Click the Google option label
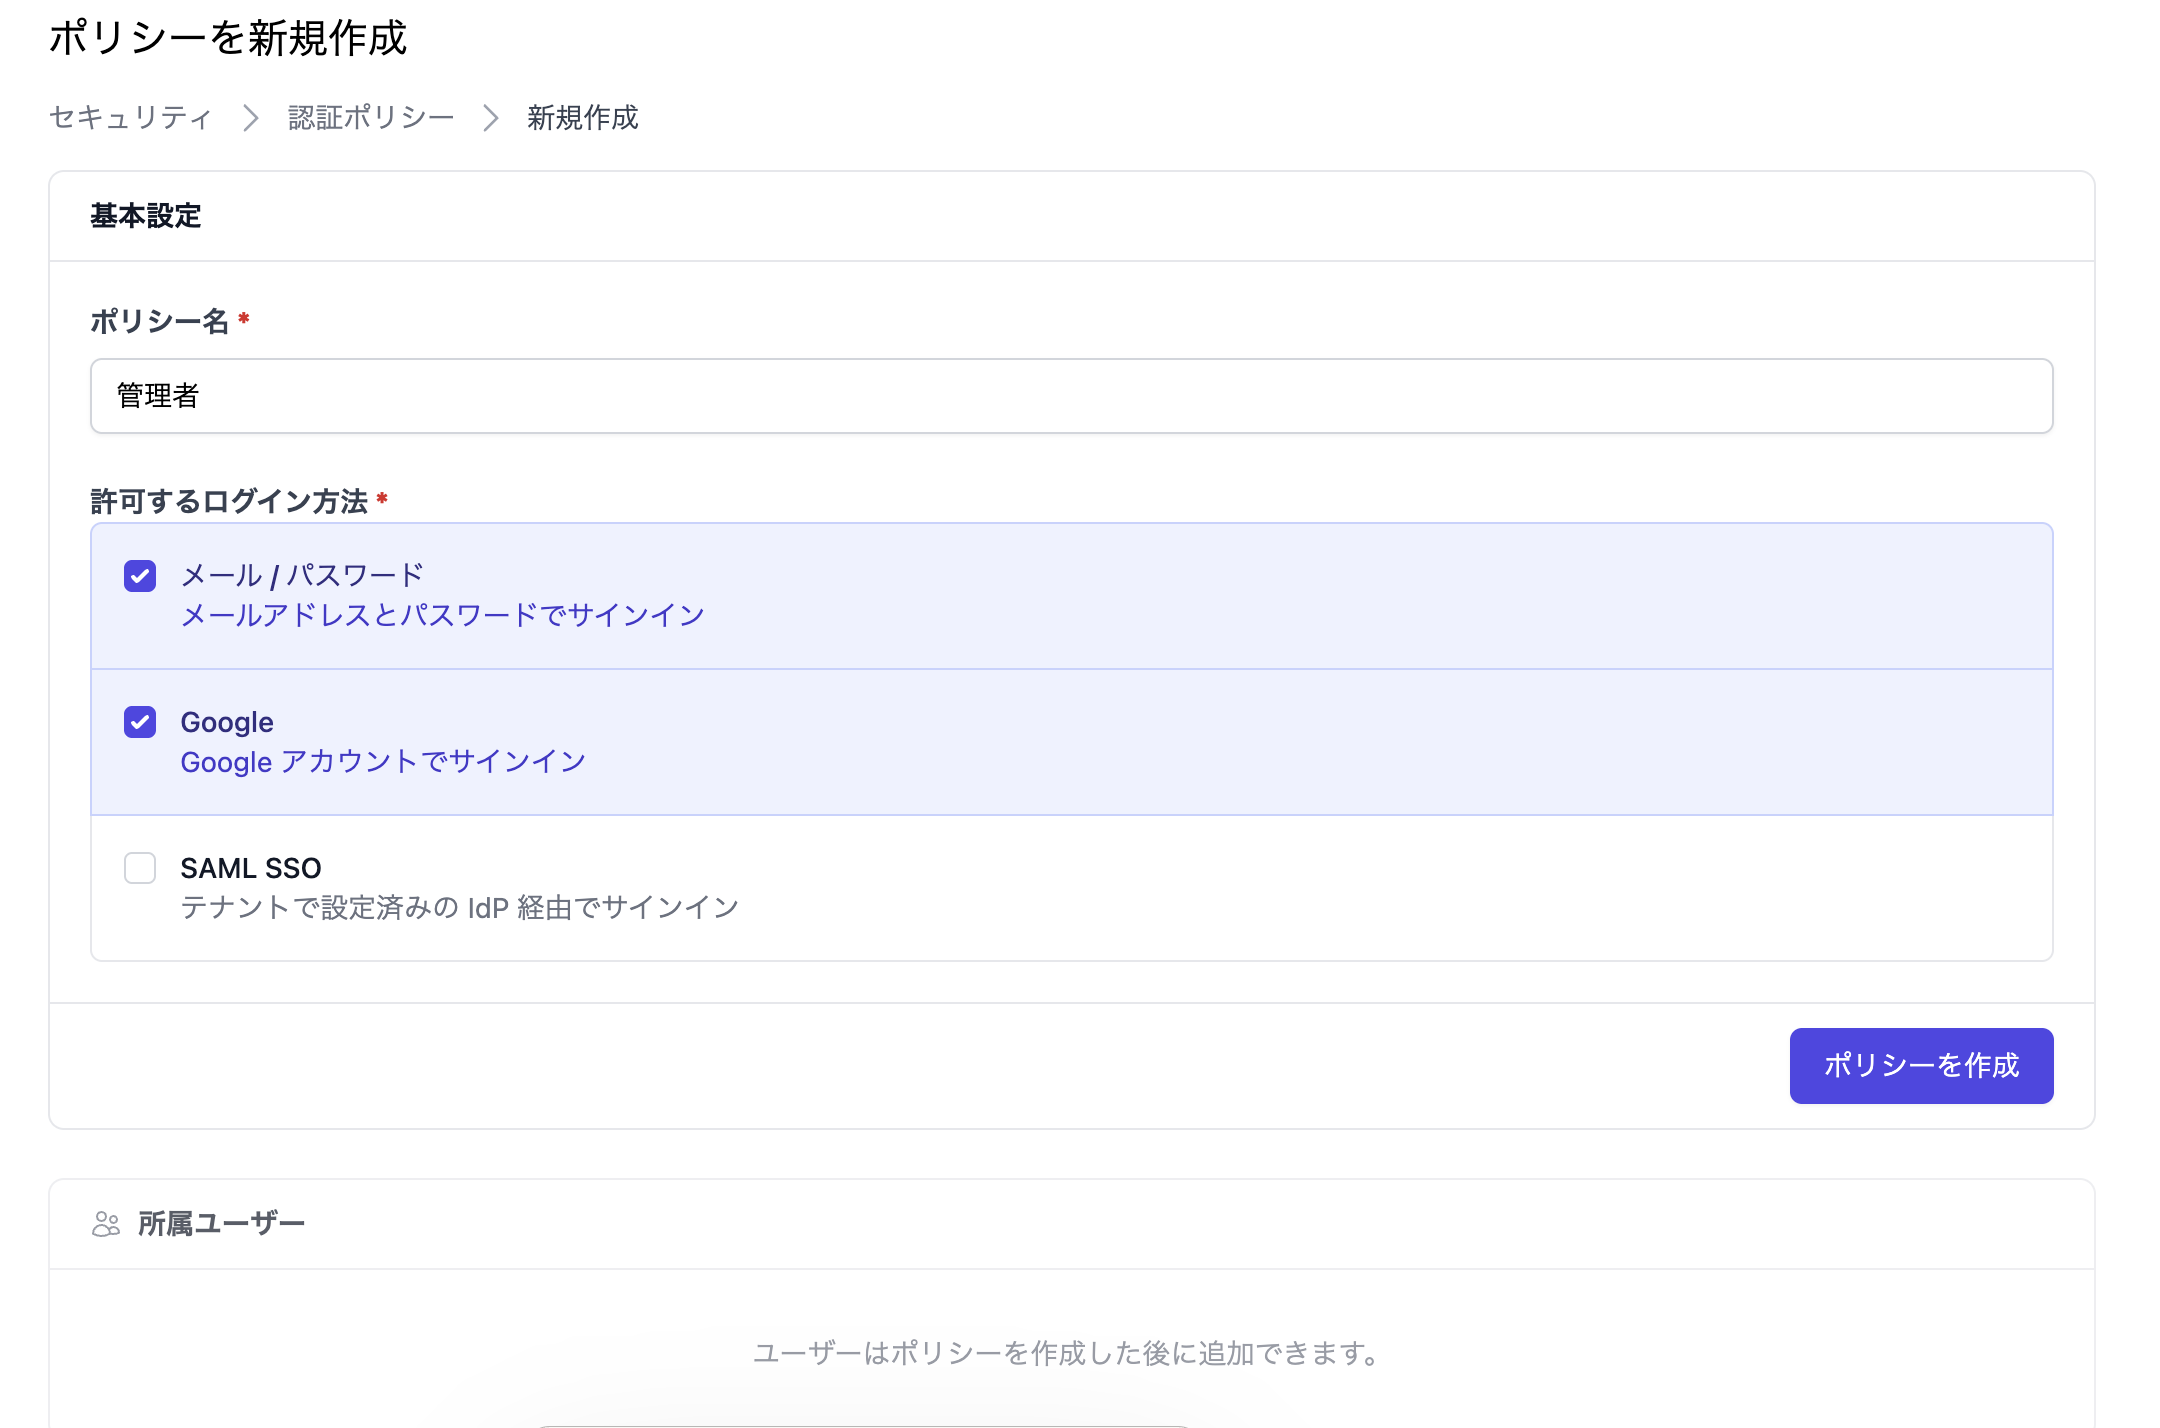 coord(227,722)
